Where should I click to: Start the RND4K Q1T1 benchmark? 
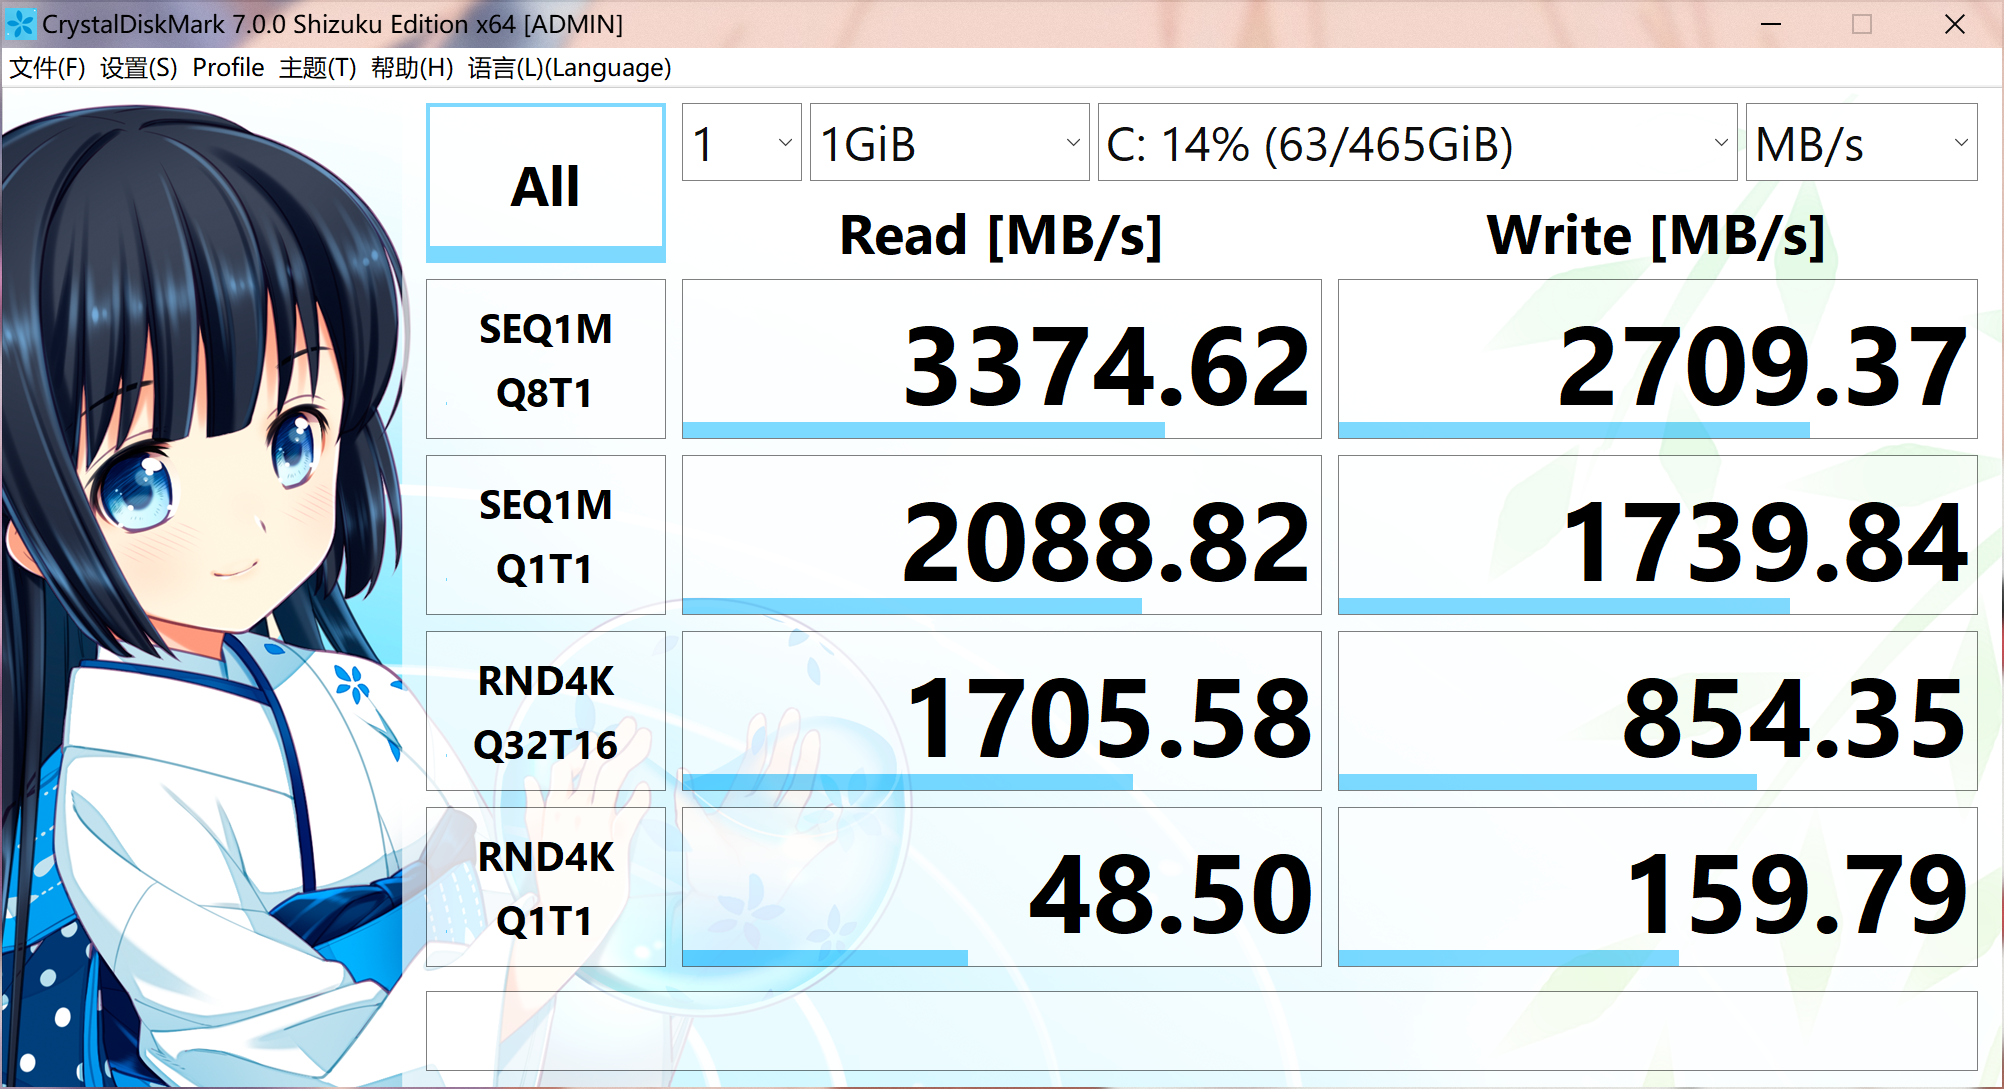click(x=545, y=887)
